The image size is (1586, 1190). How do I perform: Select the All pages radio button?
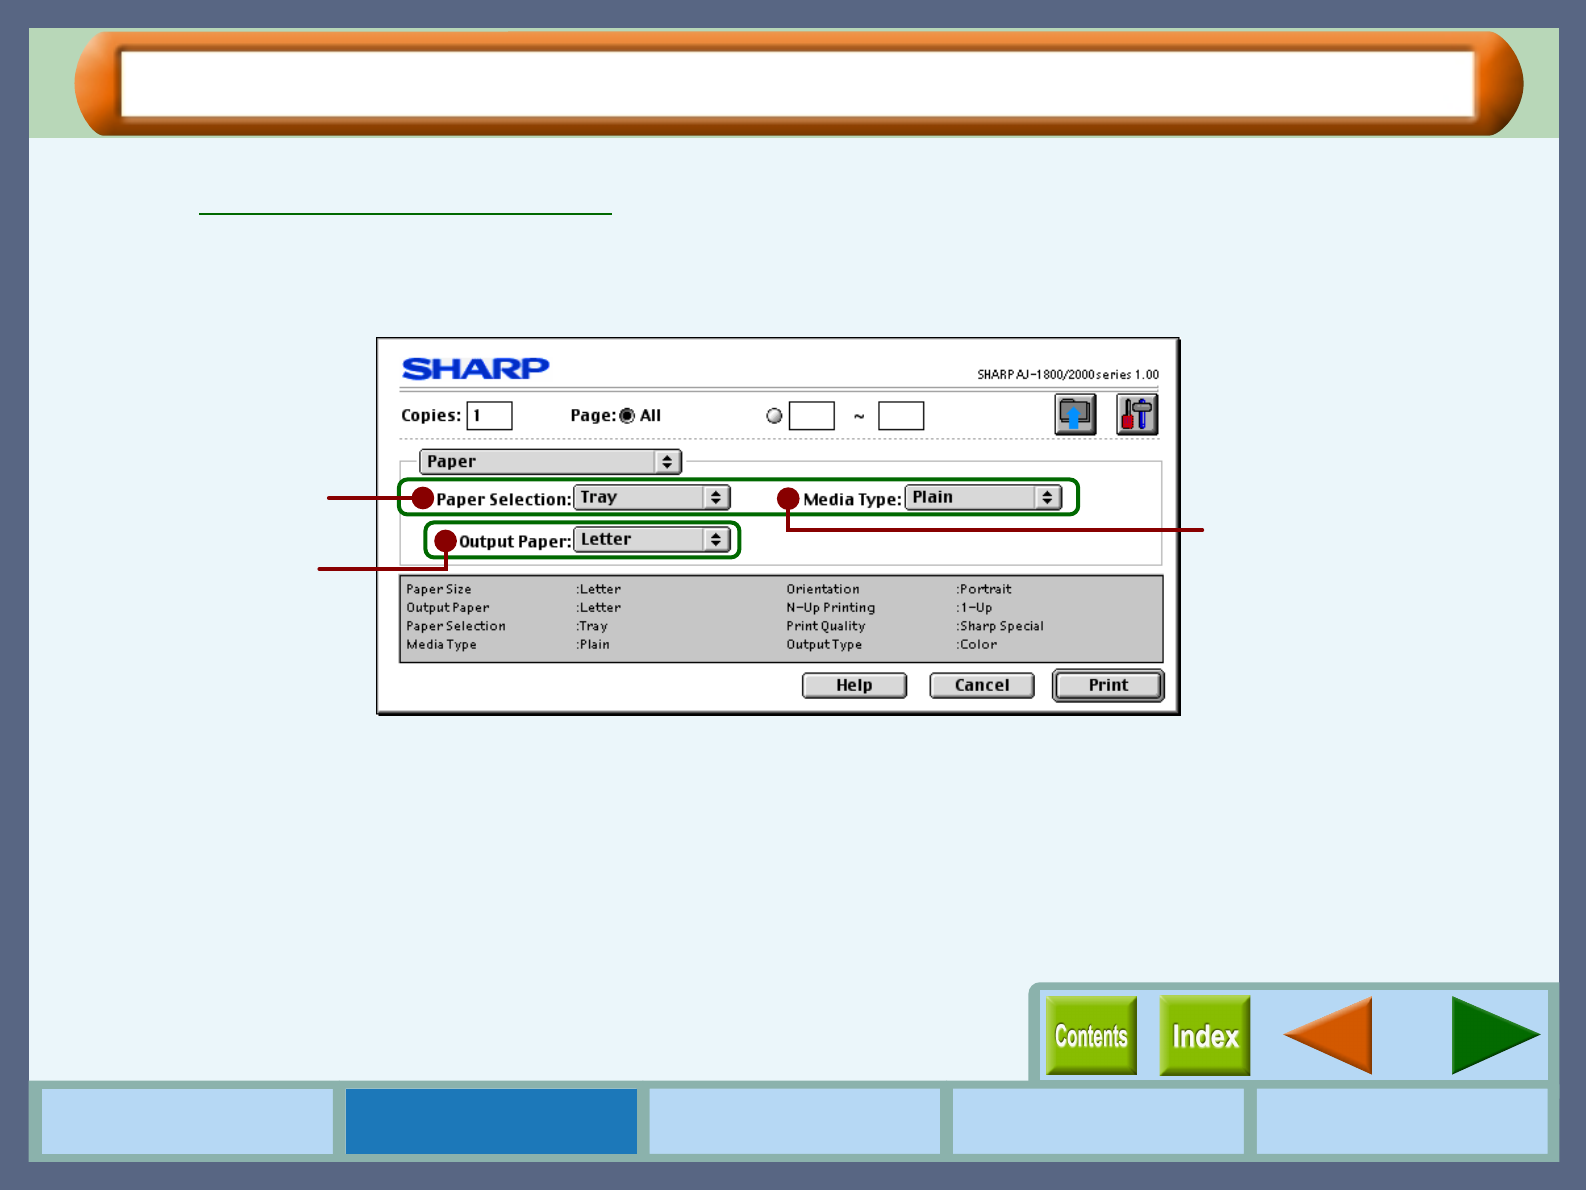[x=627, y=416]
